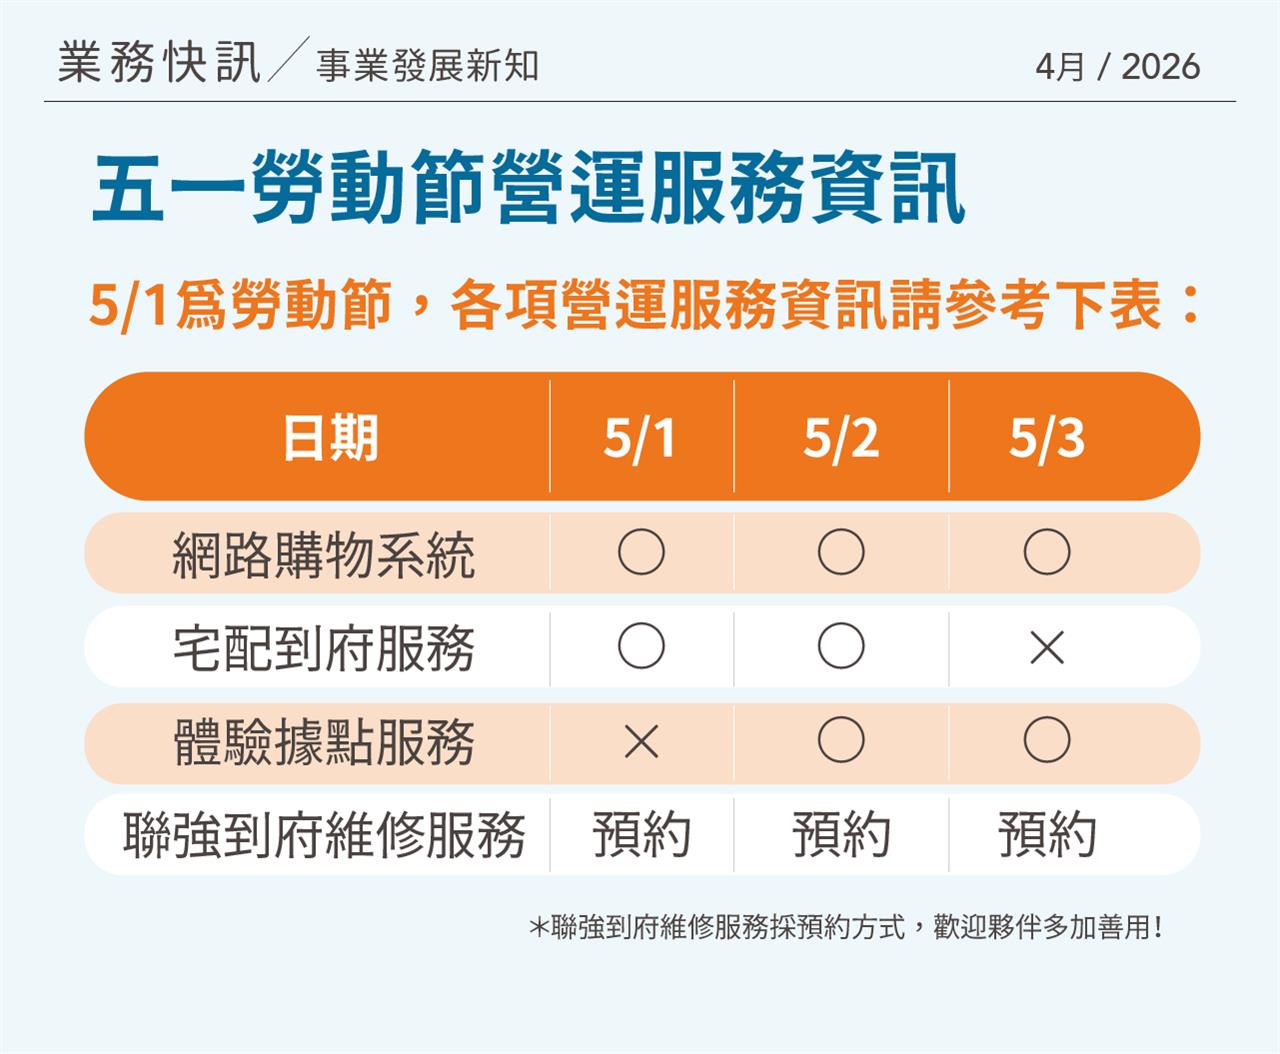Viewport: 1280px width, 1054px height.
Task: Click the cross mark for 宅配到府服務 on 5/3
Action: 1047,648
